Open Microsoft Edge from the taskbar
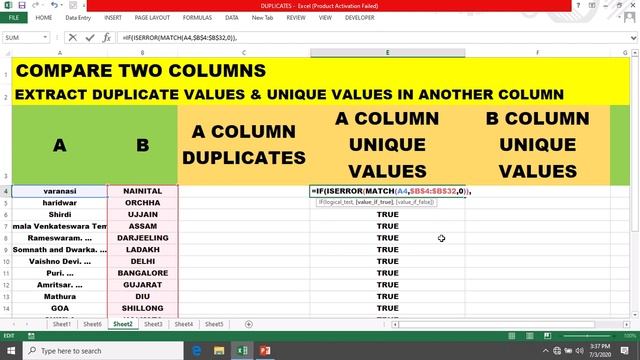 196,351
